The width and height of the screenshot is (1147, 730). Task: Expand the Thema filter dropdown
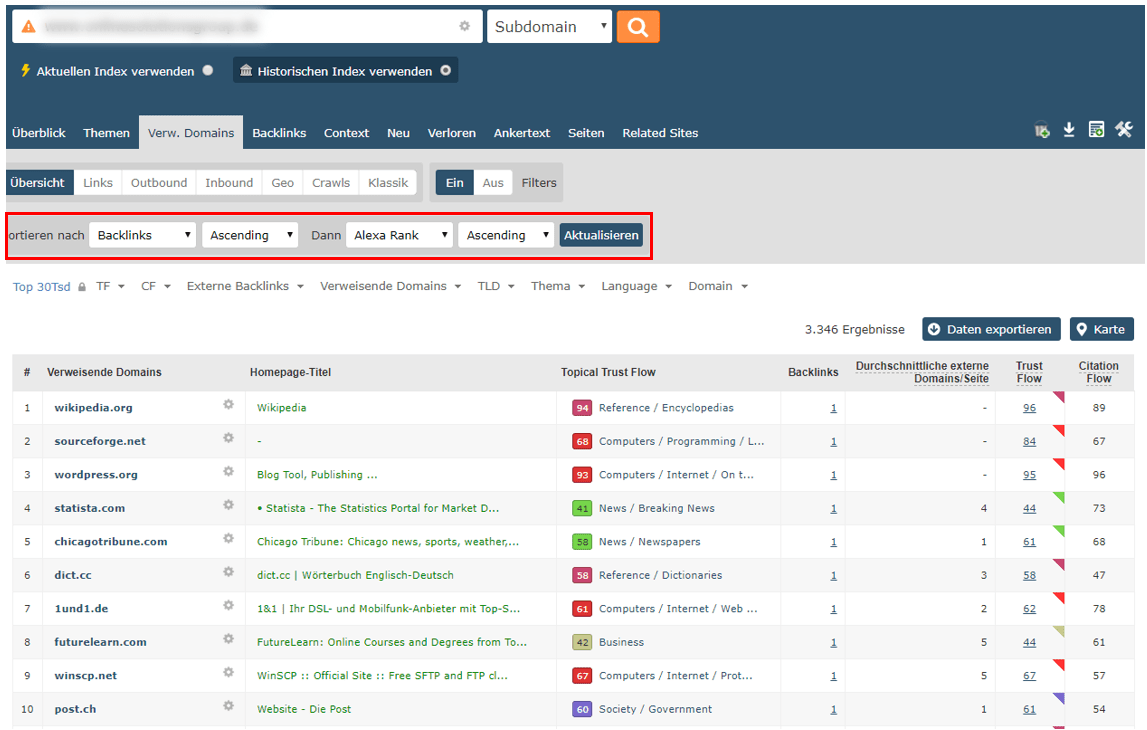click(558, 286)
